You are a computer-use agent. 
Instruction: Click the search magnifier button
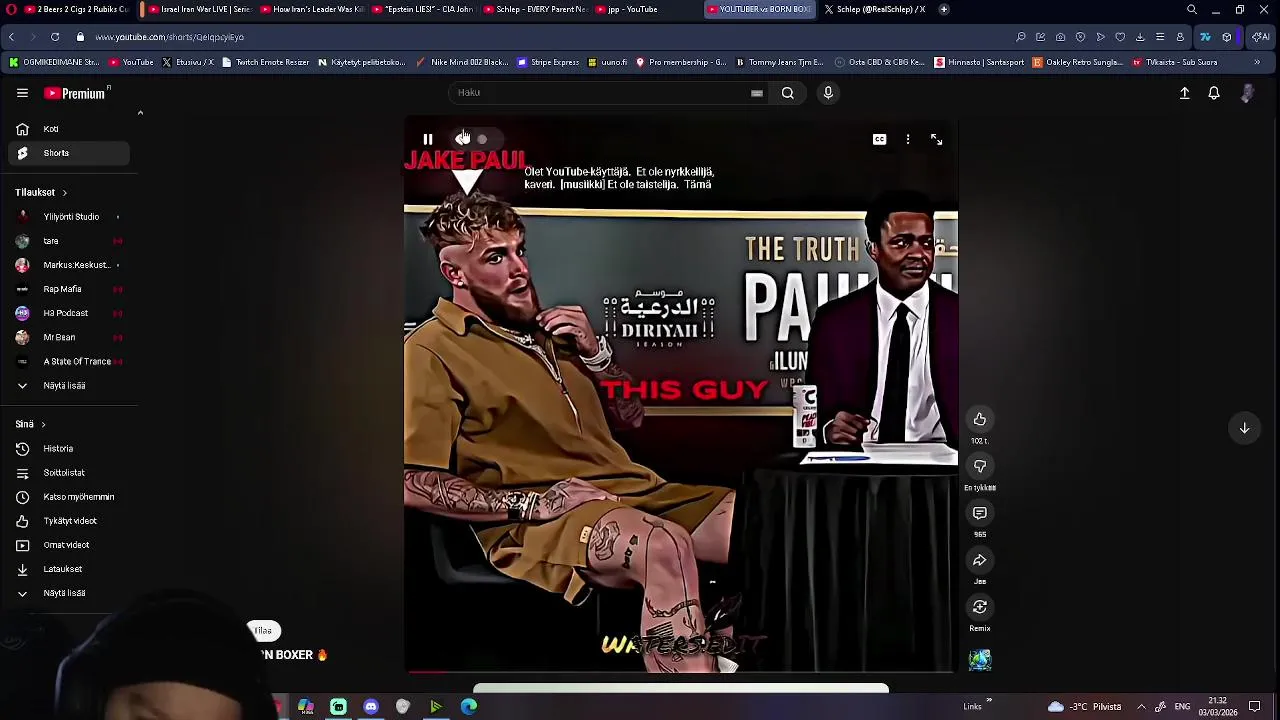pyautogui.click(x=788, y=93)
